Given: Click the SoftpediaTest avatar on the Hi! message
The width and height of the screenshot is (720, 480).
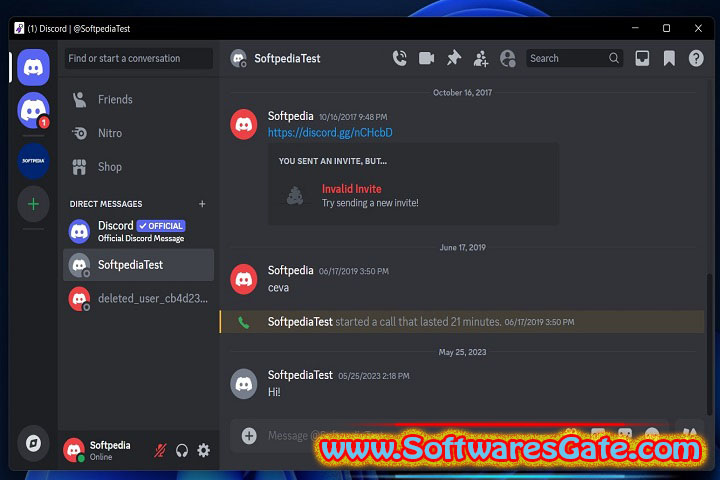Looking at the screenshot, I should [243, 384].
